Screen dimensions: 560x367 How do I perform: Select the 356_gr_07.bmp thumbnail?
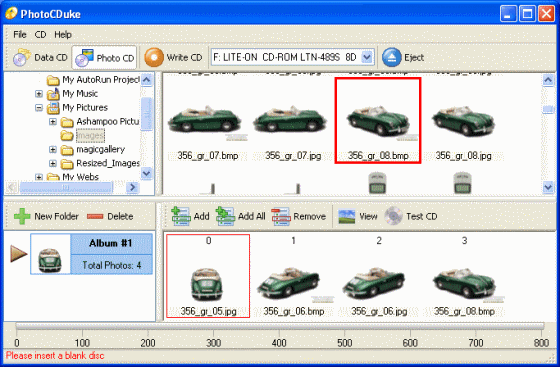coord(207,122)
